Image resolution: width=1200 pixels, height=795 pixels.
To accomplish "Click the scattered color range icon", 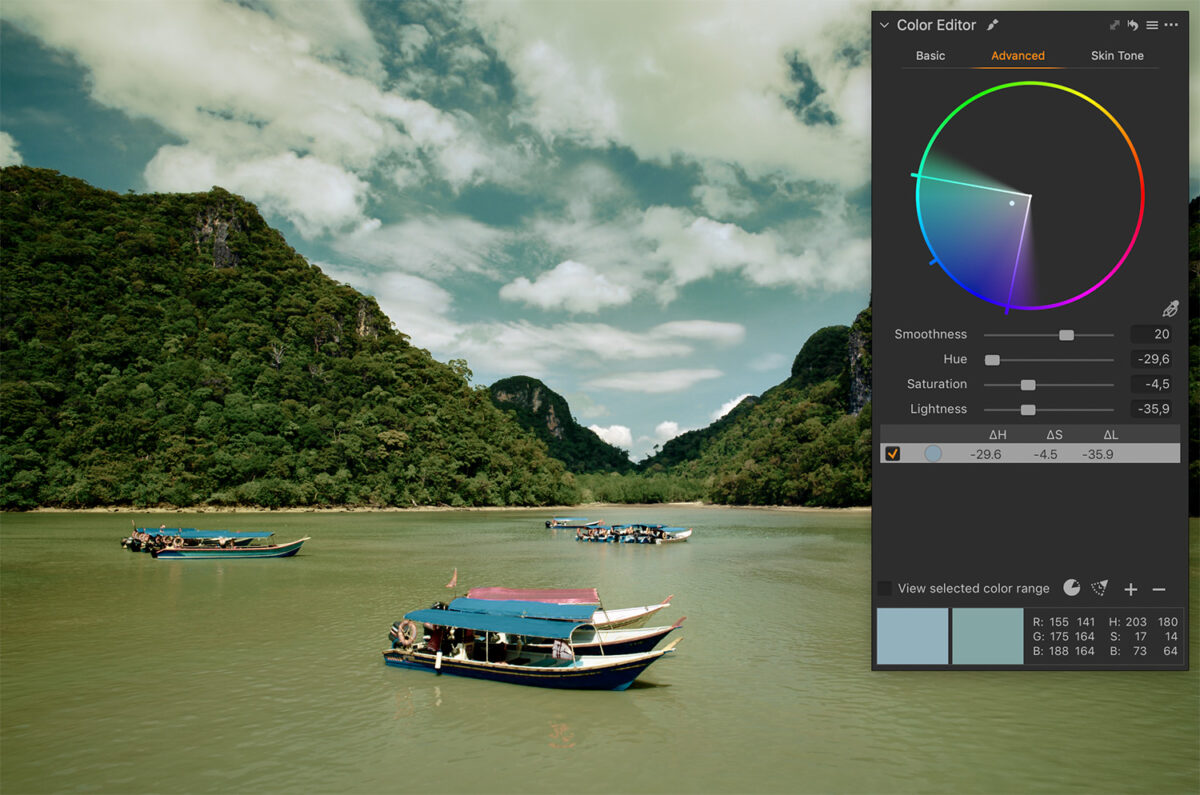I will [1100, 588].
